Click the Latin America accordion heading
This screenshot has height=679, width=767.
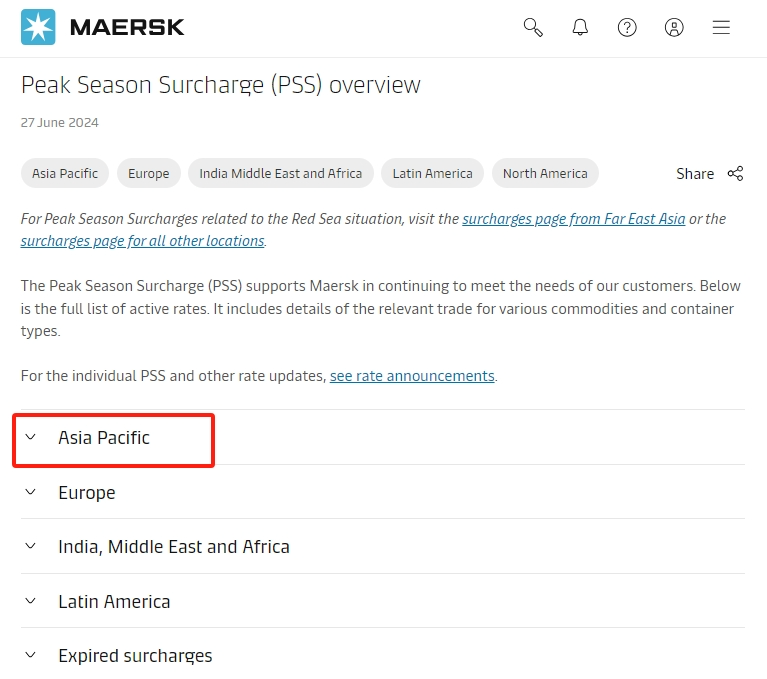click(x=114, y=601)
